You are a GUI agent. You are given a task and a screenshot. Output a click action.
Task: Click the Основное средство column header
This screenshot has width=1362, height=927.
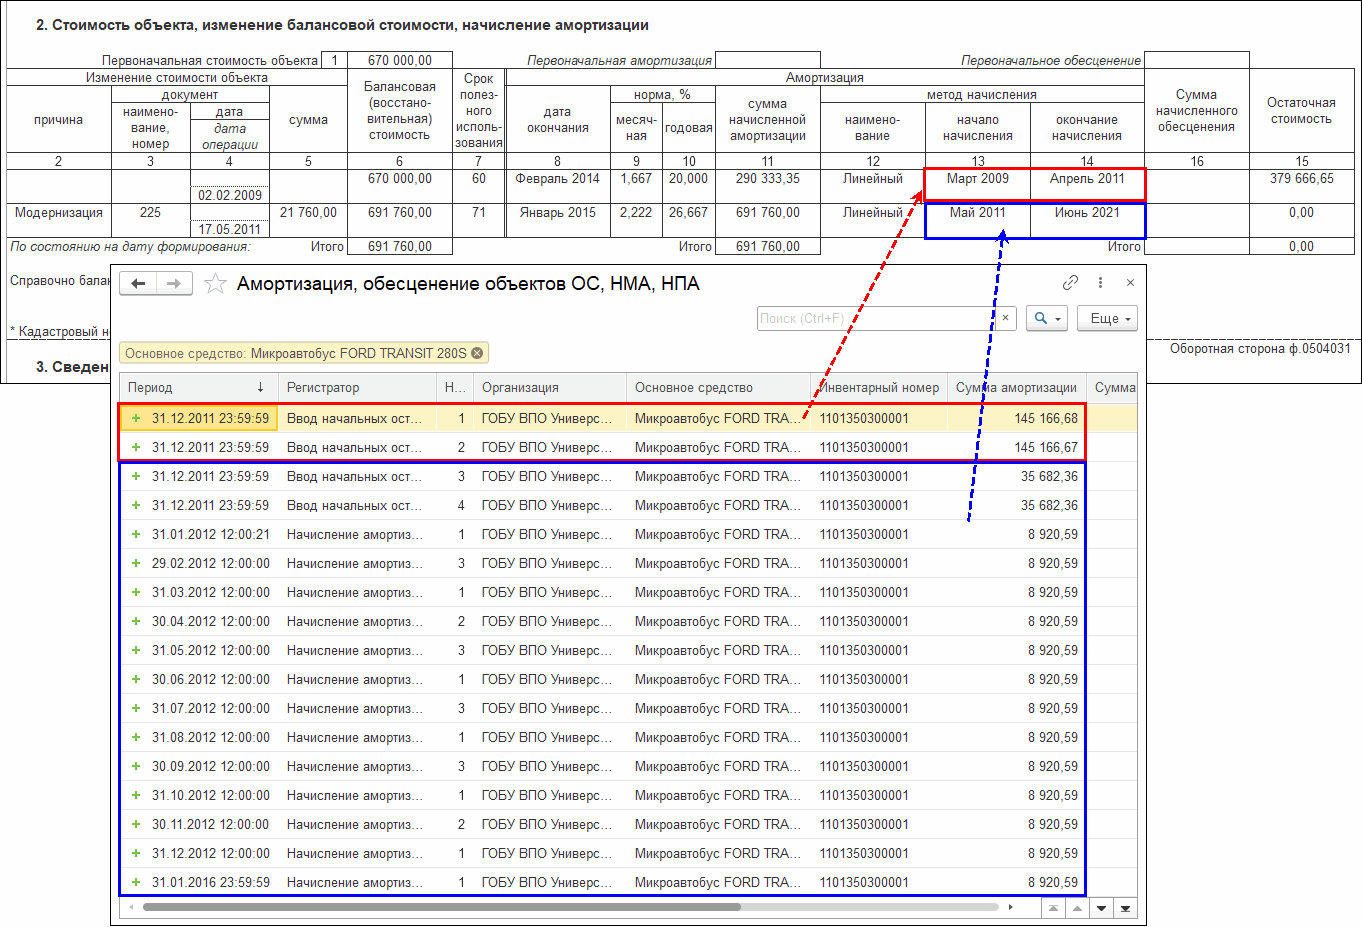tap(718, 387)
